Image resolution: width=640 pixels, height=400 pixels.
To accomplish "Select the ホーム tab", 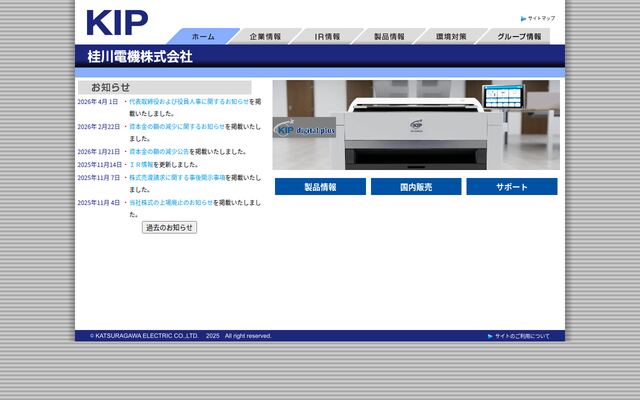I will tap(203, 36).
